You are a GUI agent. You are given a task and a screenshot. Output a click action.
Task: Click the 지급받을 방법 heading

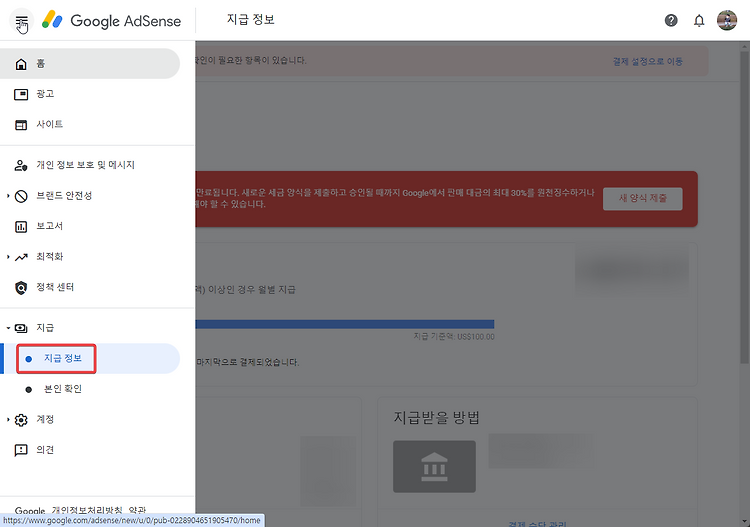click(436, 417)
